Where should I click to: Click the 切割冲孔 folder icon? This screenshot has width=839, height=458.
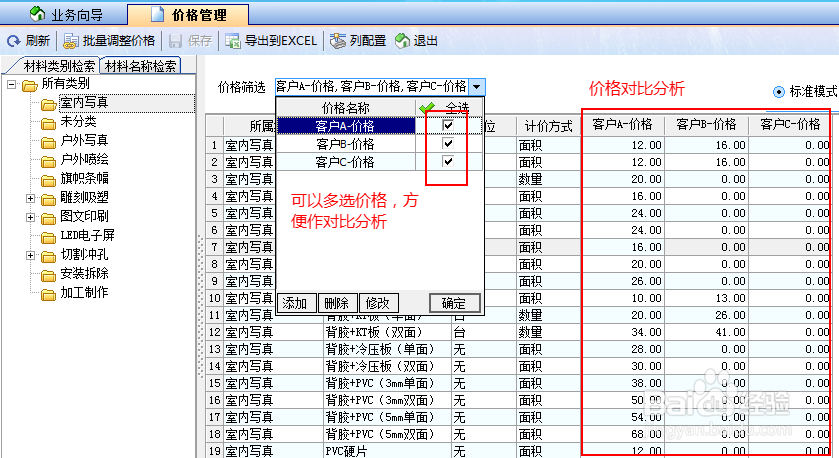(49, 256)
